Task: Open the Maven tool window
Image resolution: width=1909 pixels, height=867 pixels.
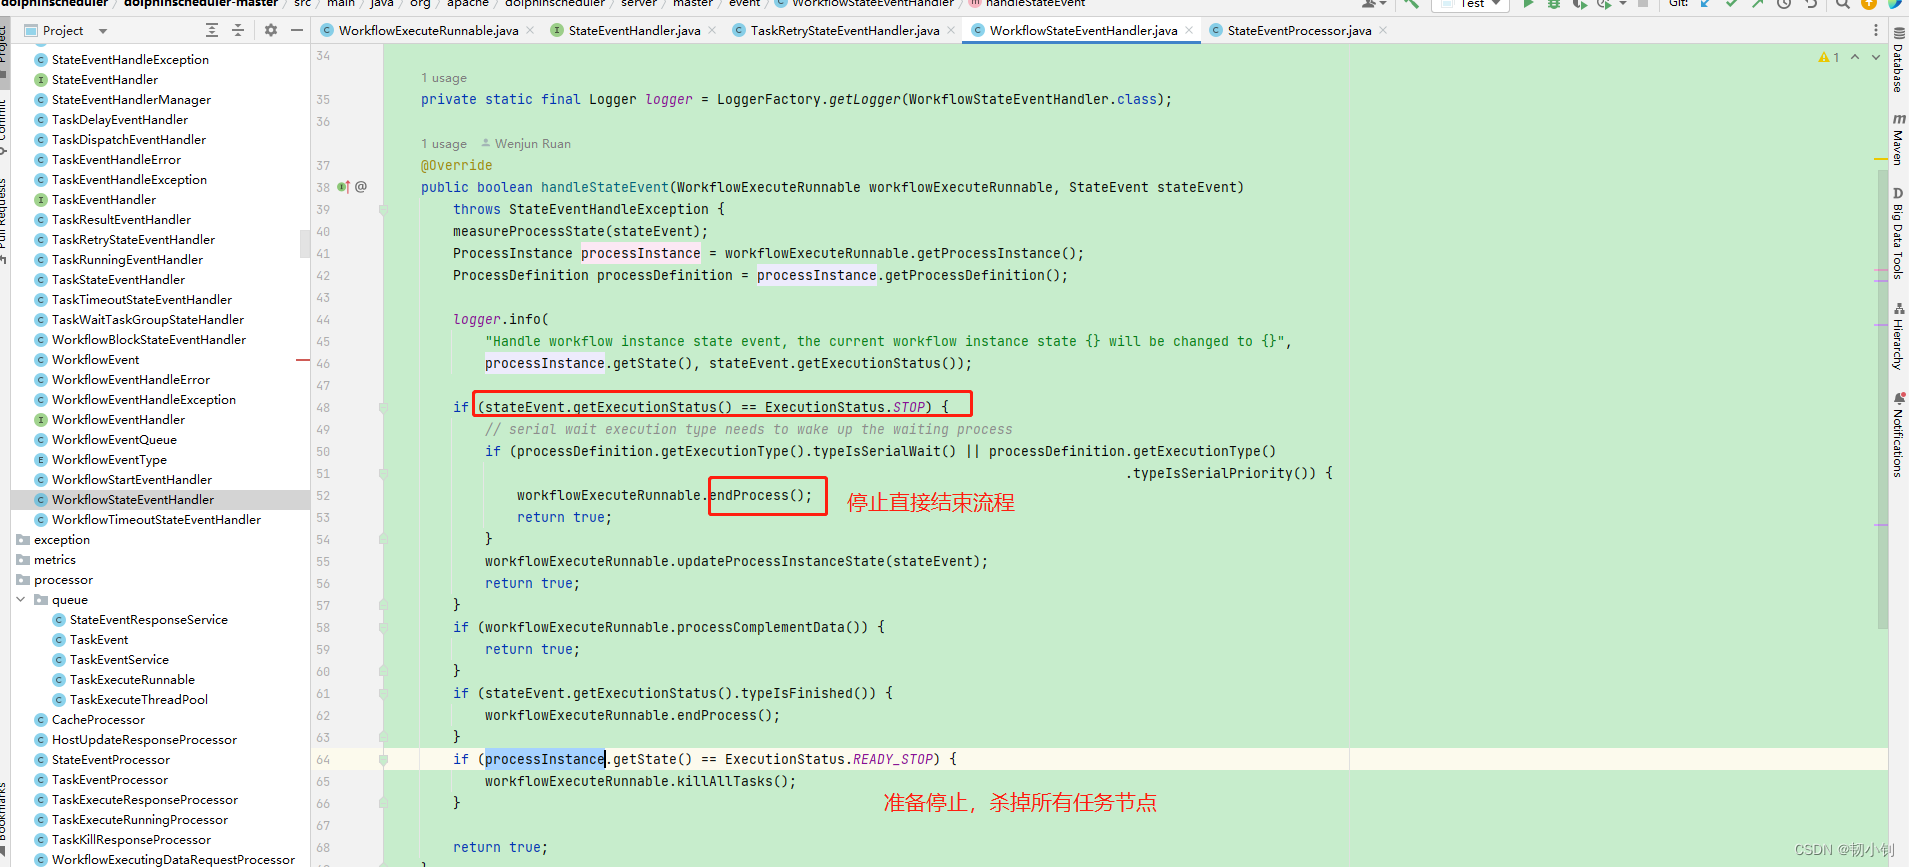Action: pyautogui.click(x=1898, y=139)
